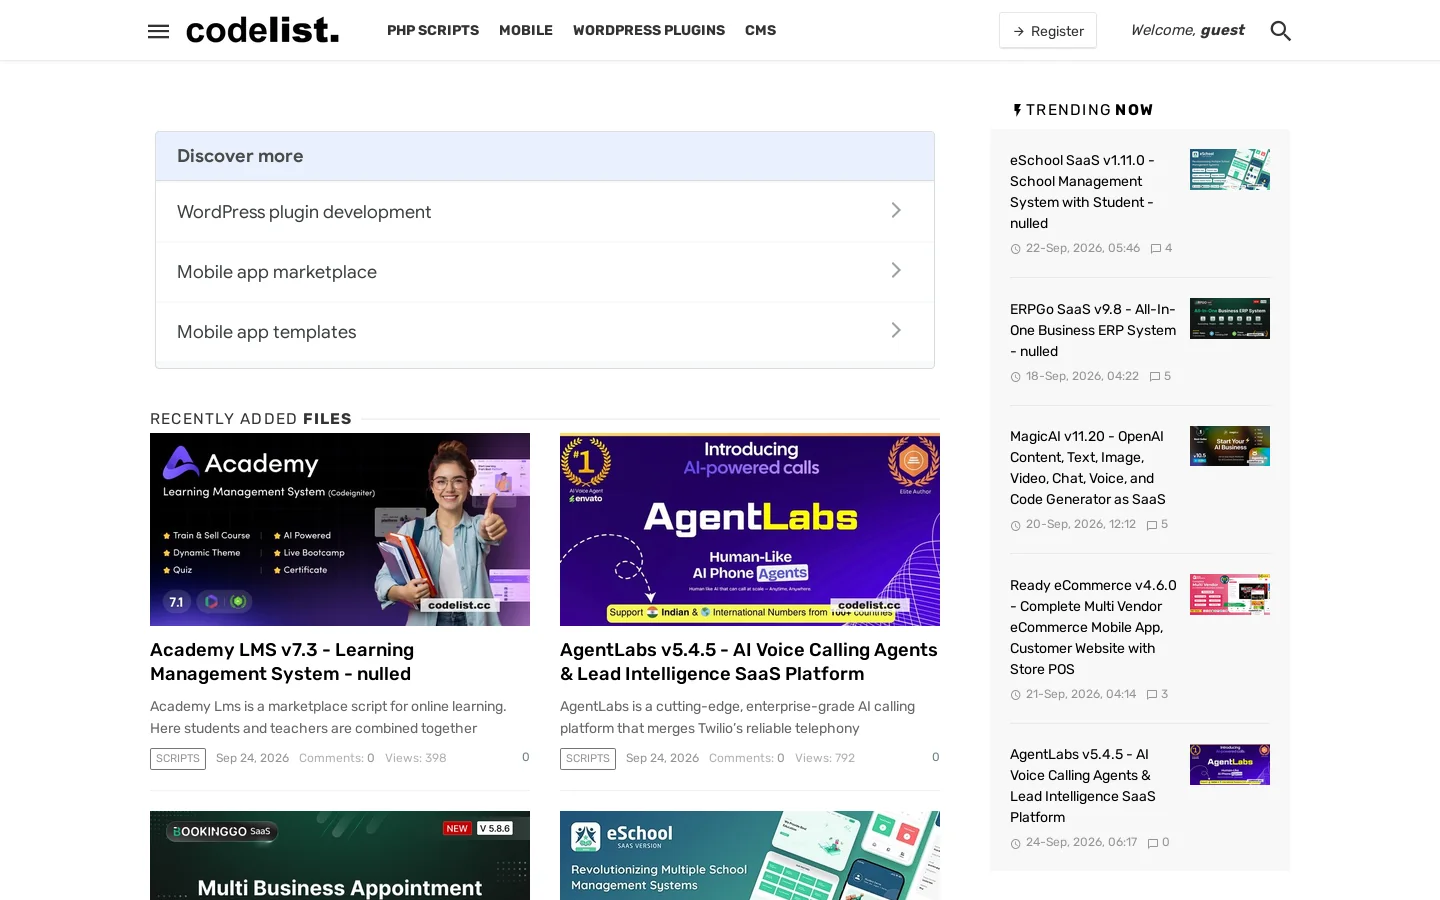The height and width of the screenshot is (900, 1440).
Task: Click comment icon for the MagicAI v11.20 item
Action: click(x=1151, y=525)
